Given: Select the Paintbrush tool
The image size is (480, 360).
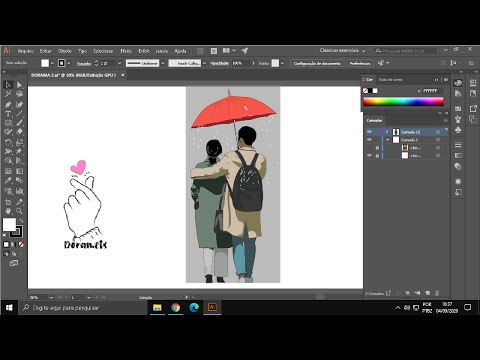Looking at the screenshot, I should click(x=19, y=123).
